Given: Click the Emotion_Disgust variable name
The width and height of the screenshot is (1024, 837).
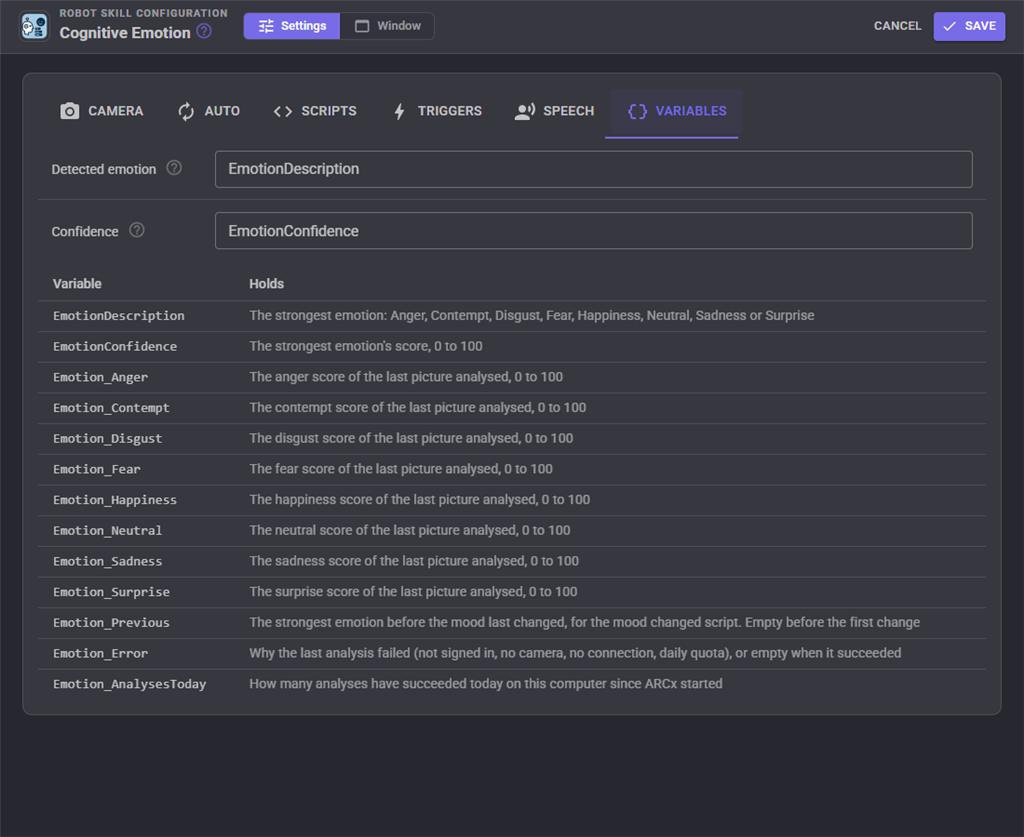Looking at the screenshot, I should point(108,439).
